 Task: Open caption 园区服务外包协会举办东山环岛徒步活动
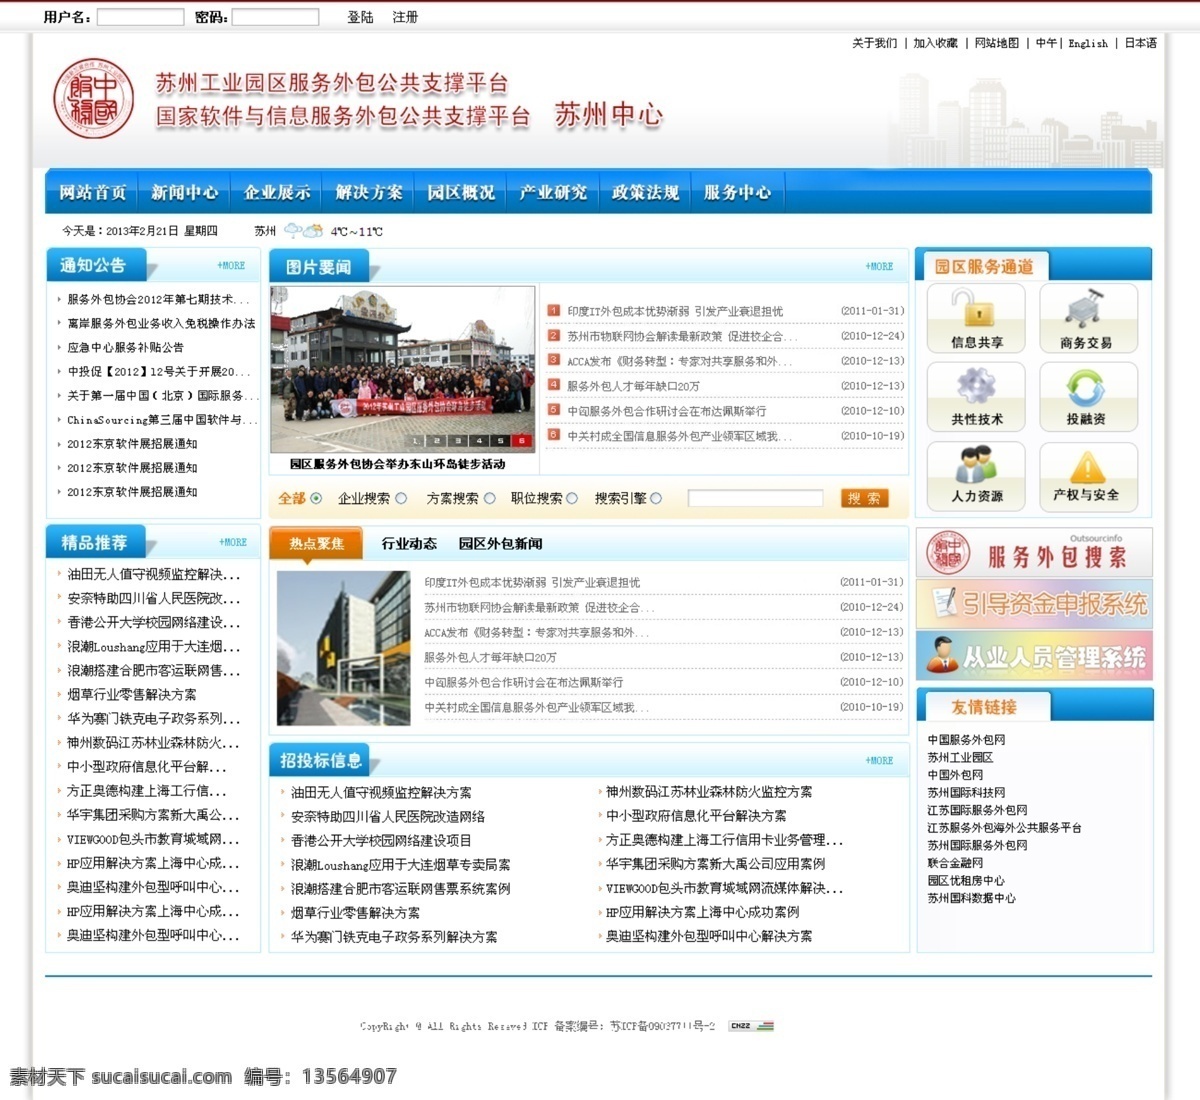coord(398,464)
